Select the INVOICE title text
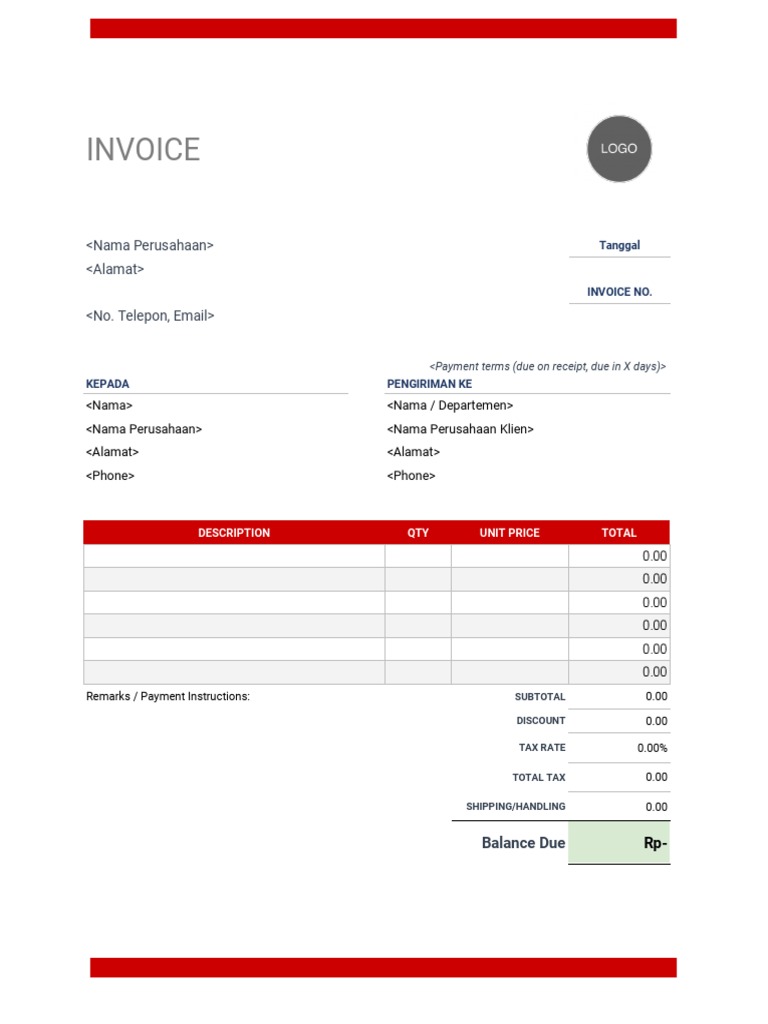Viewport: 768px width, 1024px height. click(143, 150)
